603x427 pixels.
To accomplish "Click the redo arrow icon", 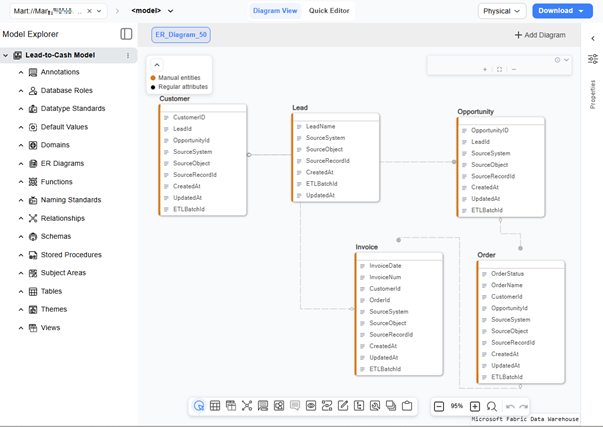I will click(523, 406).
